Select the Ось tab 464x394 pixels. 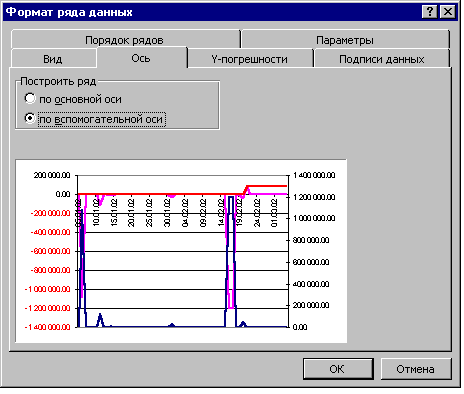point(141,58)
